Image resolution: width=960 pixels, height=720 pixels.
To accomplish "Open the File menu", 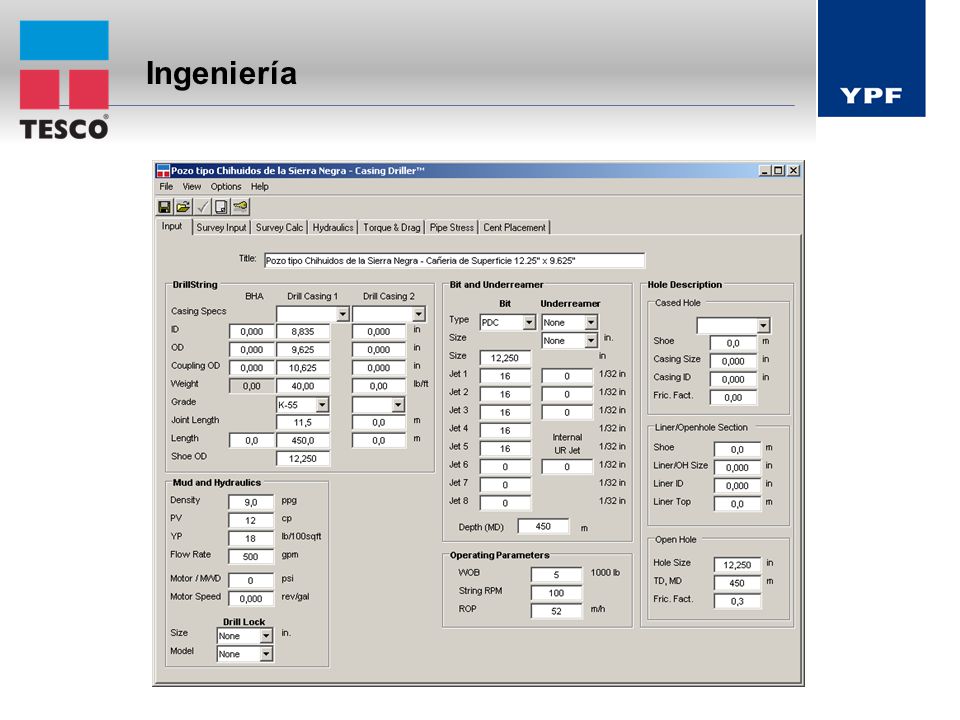I will [x=166, y=187].
